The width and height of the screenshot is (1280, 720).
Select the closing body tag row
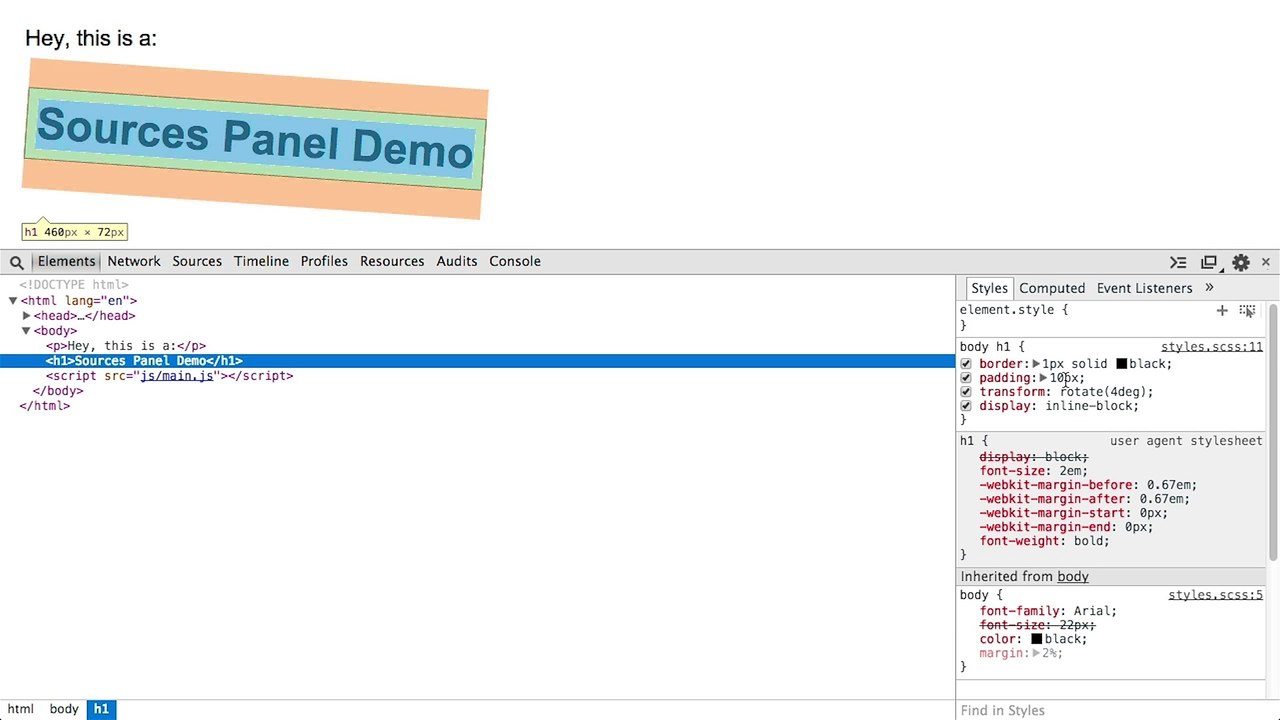click(x=58, y=391)
